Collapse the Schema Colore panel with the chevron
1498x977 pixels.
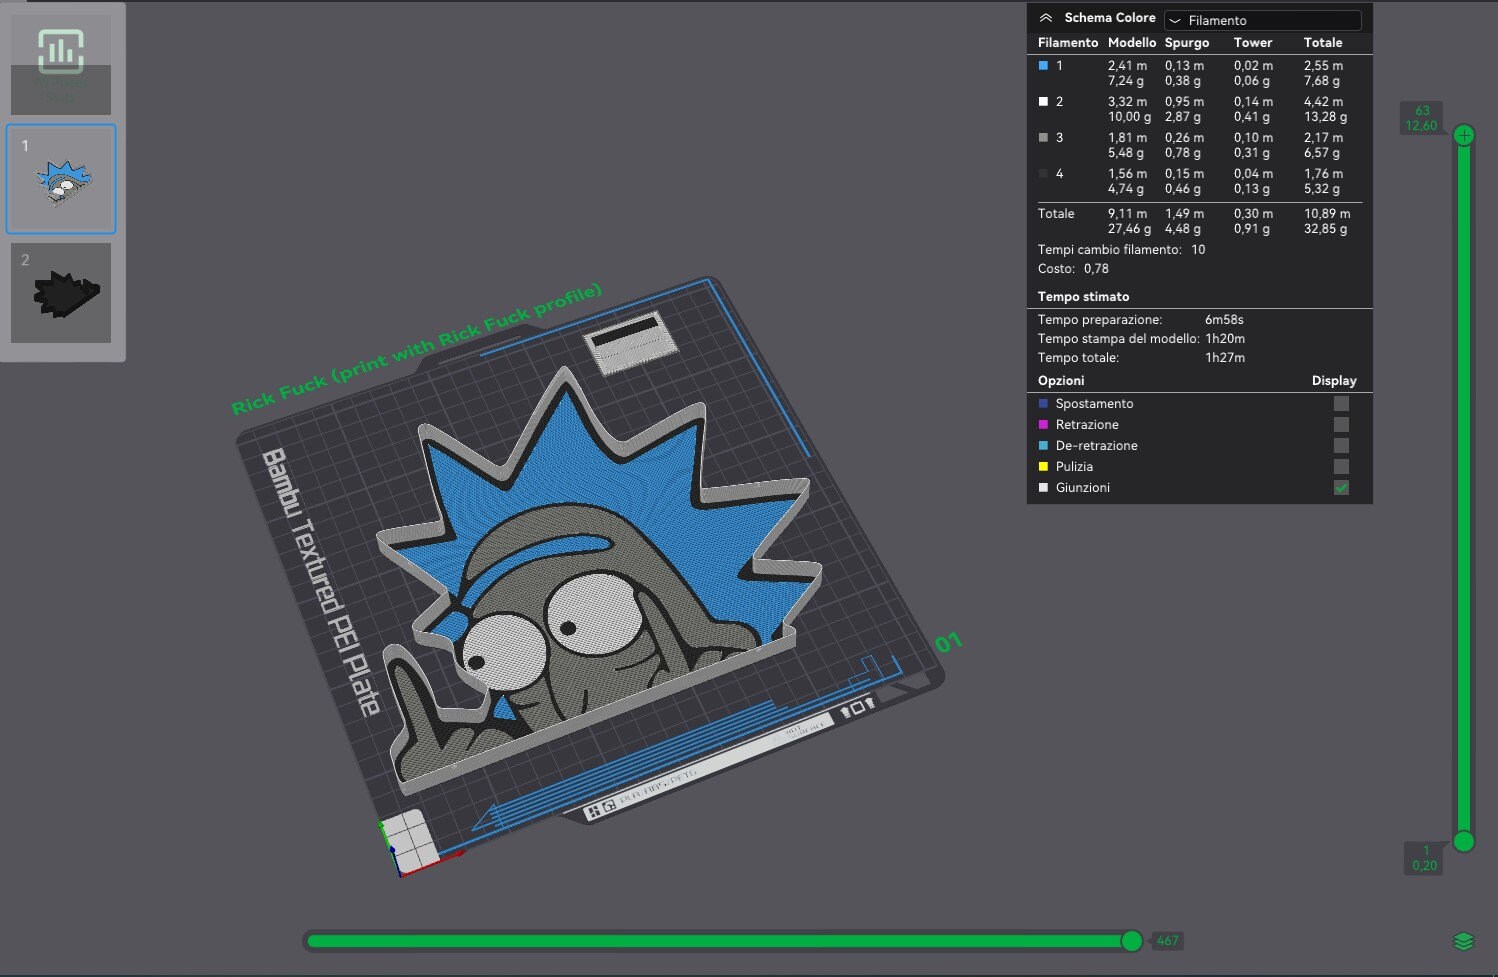point(1046,17)
